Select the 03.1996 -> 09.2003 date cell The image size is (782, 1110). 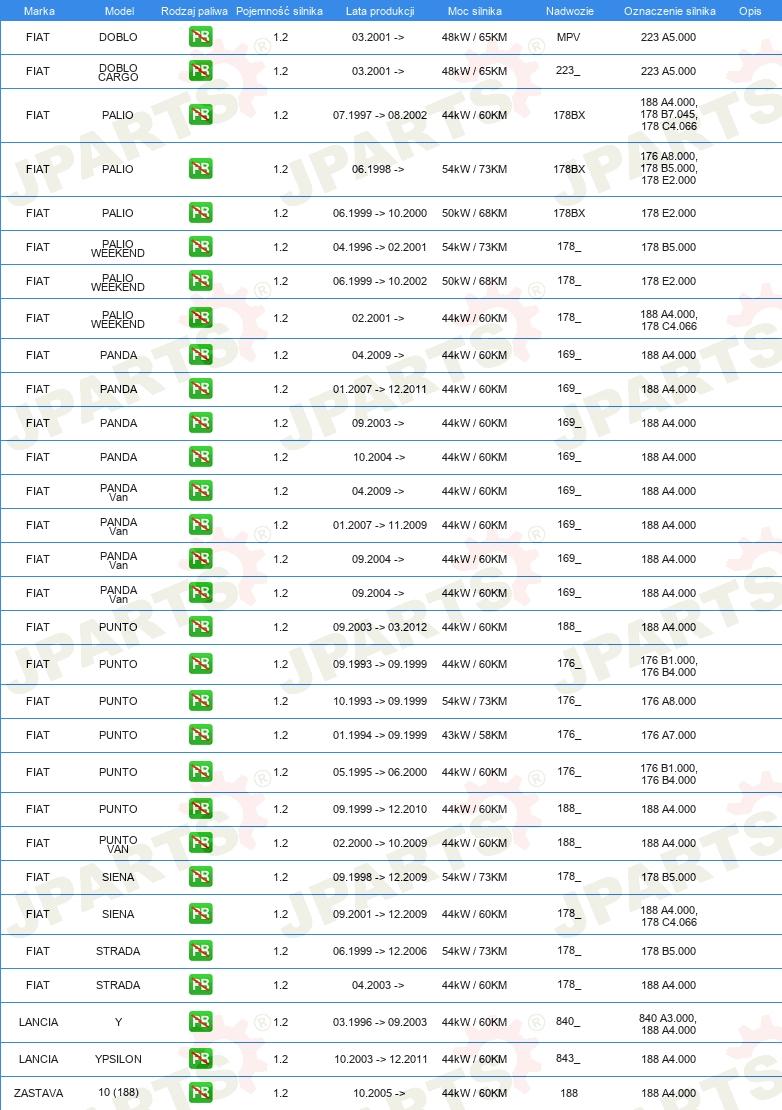(380, 1022)
